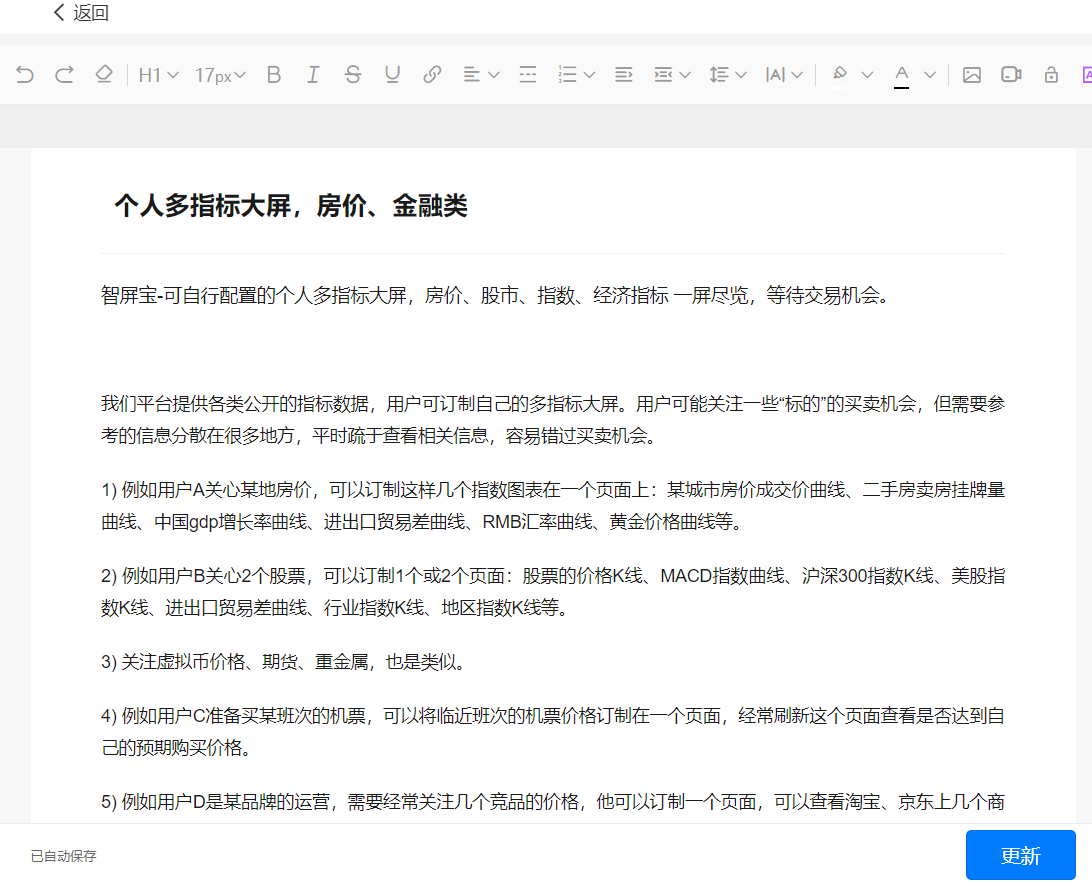
Task: Click the paragraph 1) 例如用户A关心某地房价
Action: pos(553,506)
